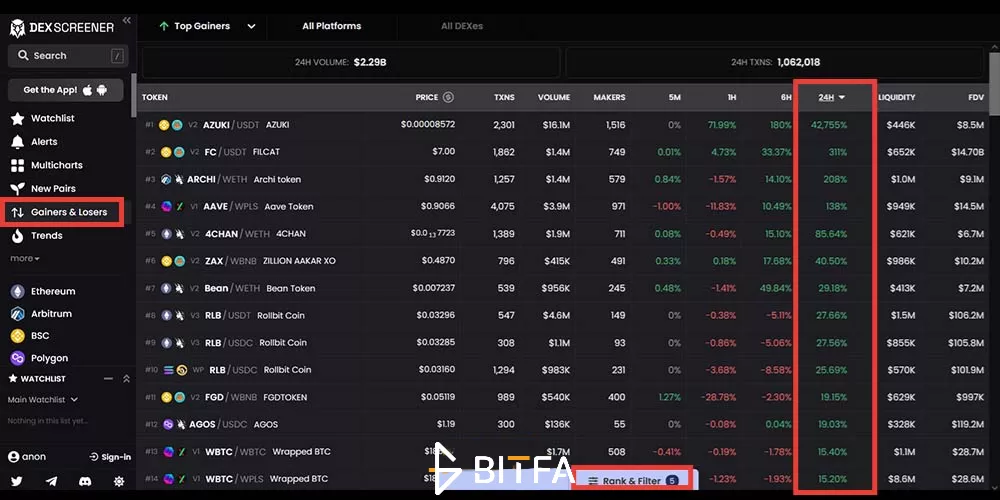Open the Telegram link icon
The image size is (1000, 500).
pos(51,482)
